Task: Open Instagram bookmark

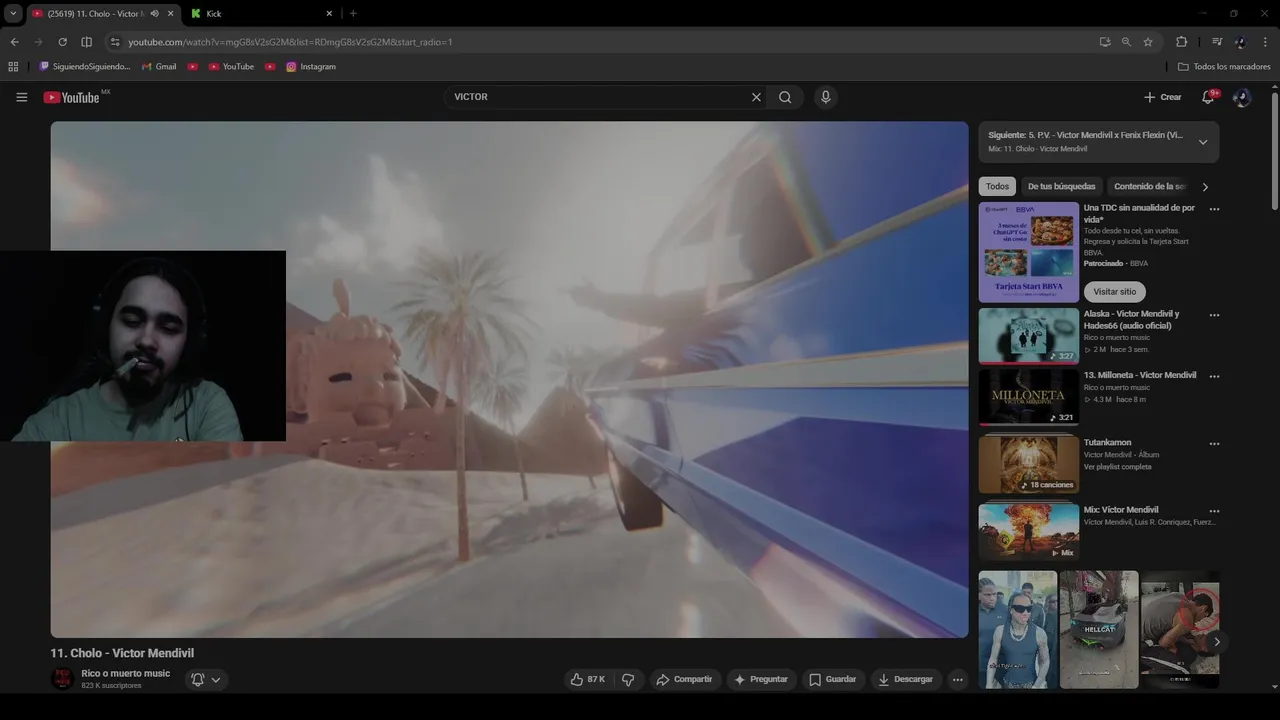Action: [311, 67]
